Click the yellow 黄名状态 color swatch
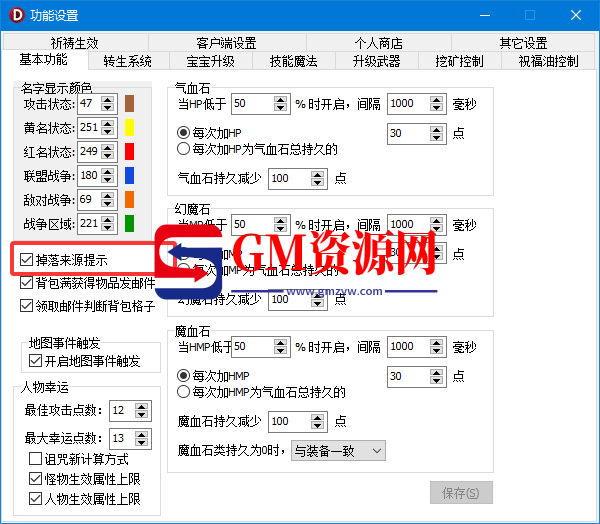 point(130,128)
